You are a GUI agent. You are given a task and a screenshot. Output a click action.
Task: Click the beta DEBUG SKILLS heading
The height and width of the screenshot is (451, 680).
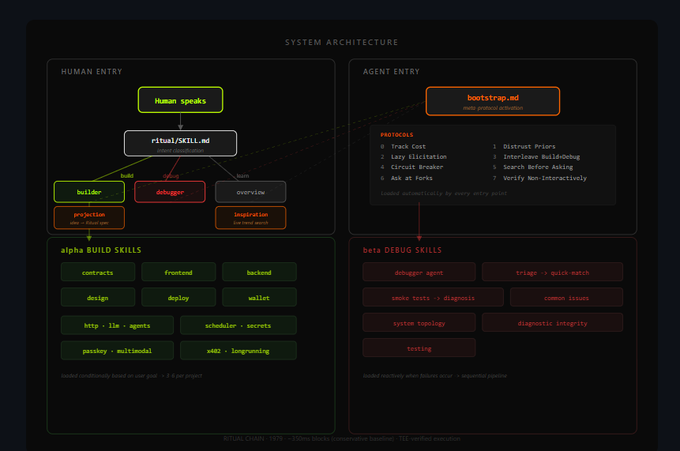[402, 250]
